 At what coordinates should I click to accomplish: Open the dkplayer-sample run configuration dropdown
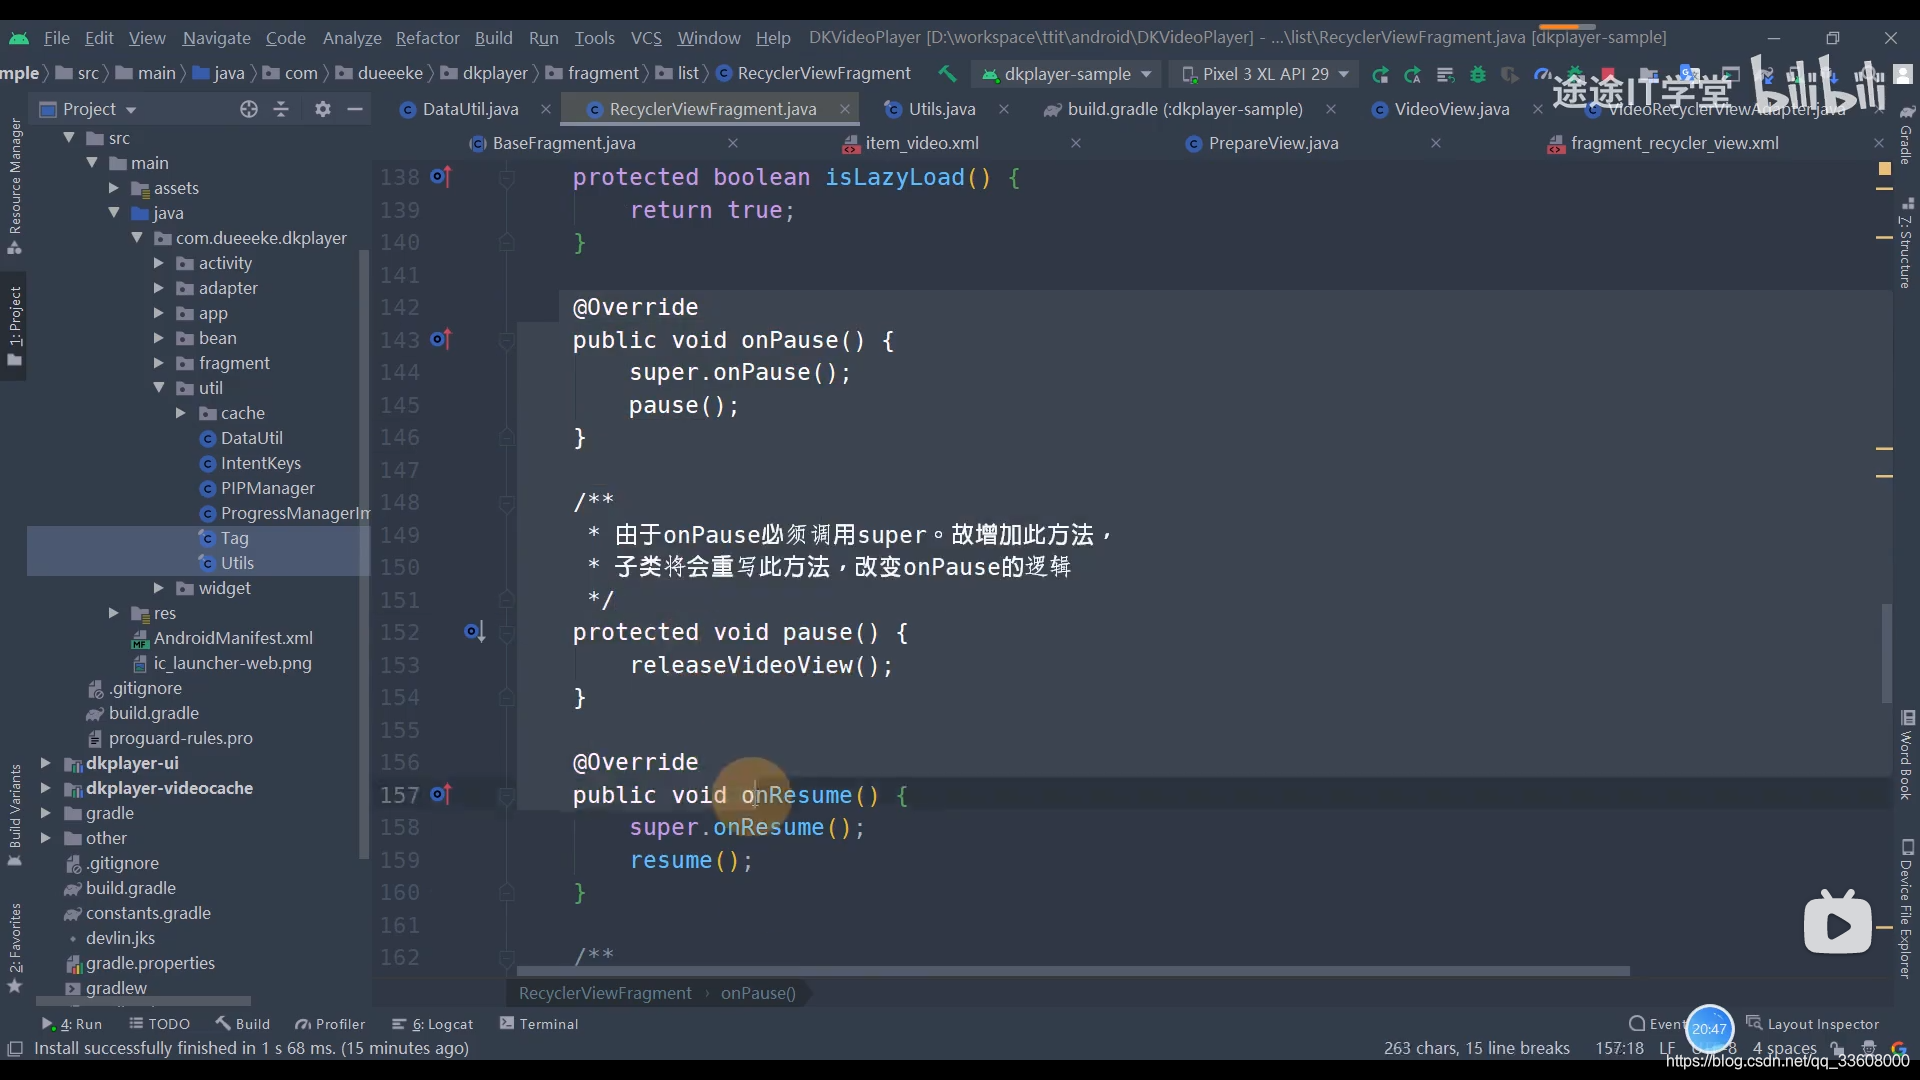tap(1066, 74)
